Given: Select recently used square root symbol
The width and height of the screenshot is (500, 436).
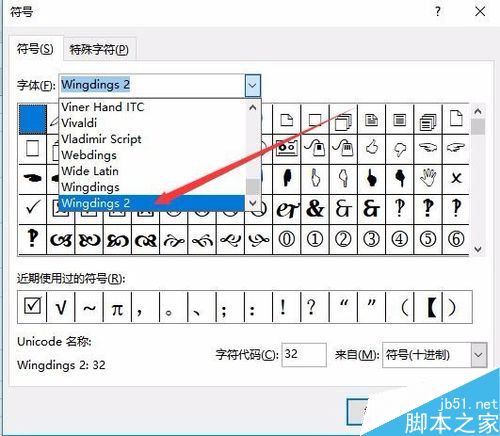Looking at the screenshot, I should 61,306.
